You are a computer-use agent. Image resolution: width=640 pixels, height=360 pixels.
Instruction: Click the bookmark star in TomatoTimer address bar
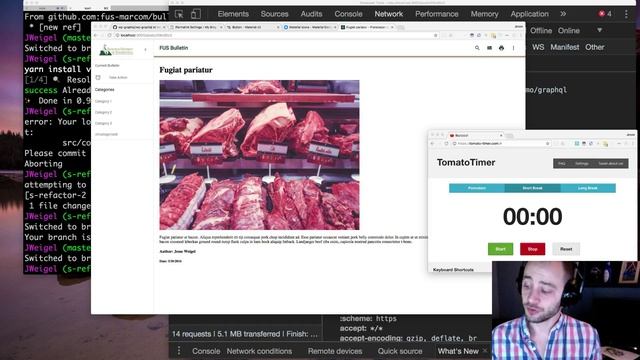coord(547,144)
